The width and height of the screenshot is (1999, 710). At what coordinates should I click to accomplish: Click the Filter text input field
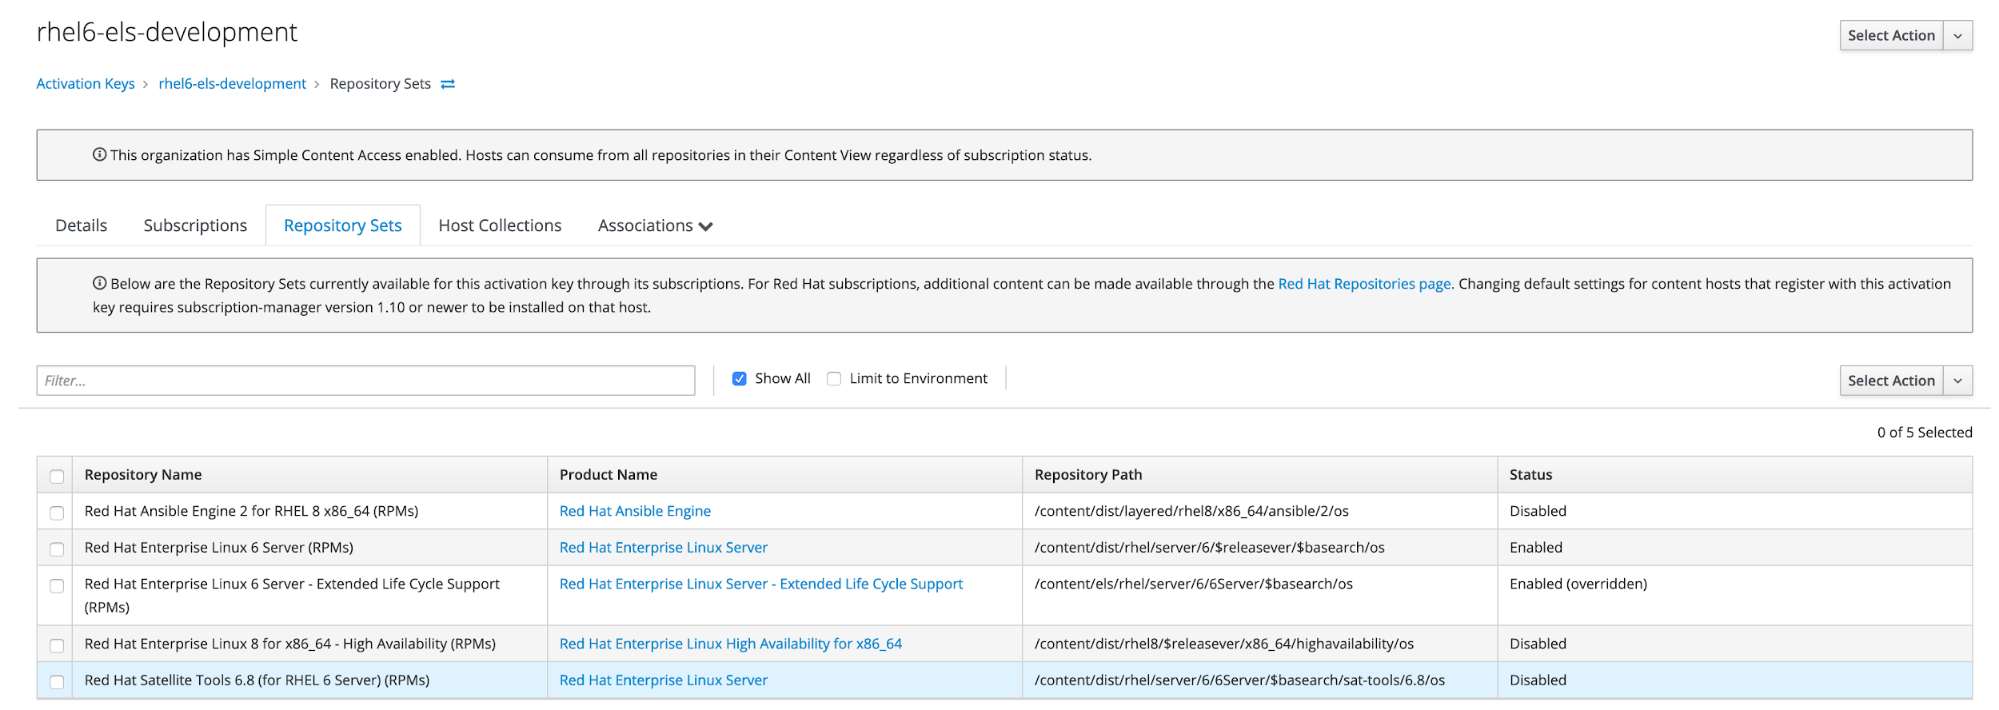[365, 381]
